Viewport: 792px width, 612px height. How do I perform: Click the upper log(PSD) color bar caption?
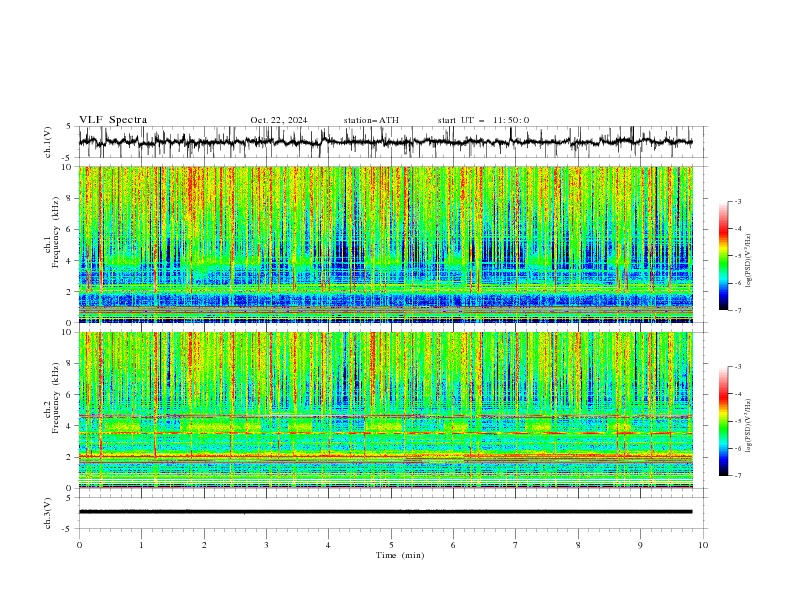point(749,261)
